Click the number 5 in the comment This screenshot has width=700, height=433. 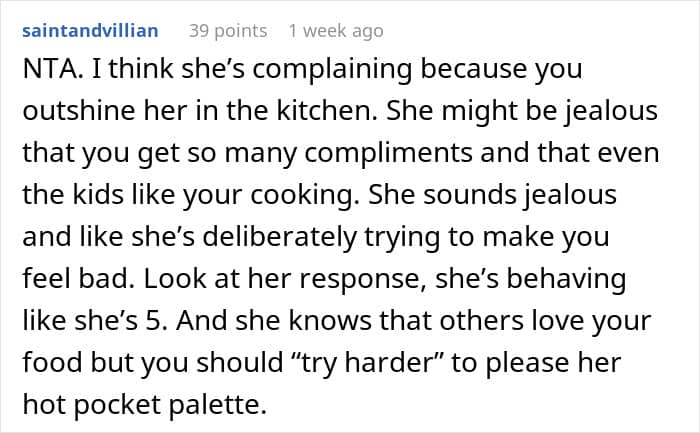(156, 321)
